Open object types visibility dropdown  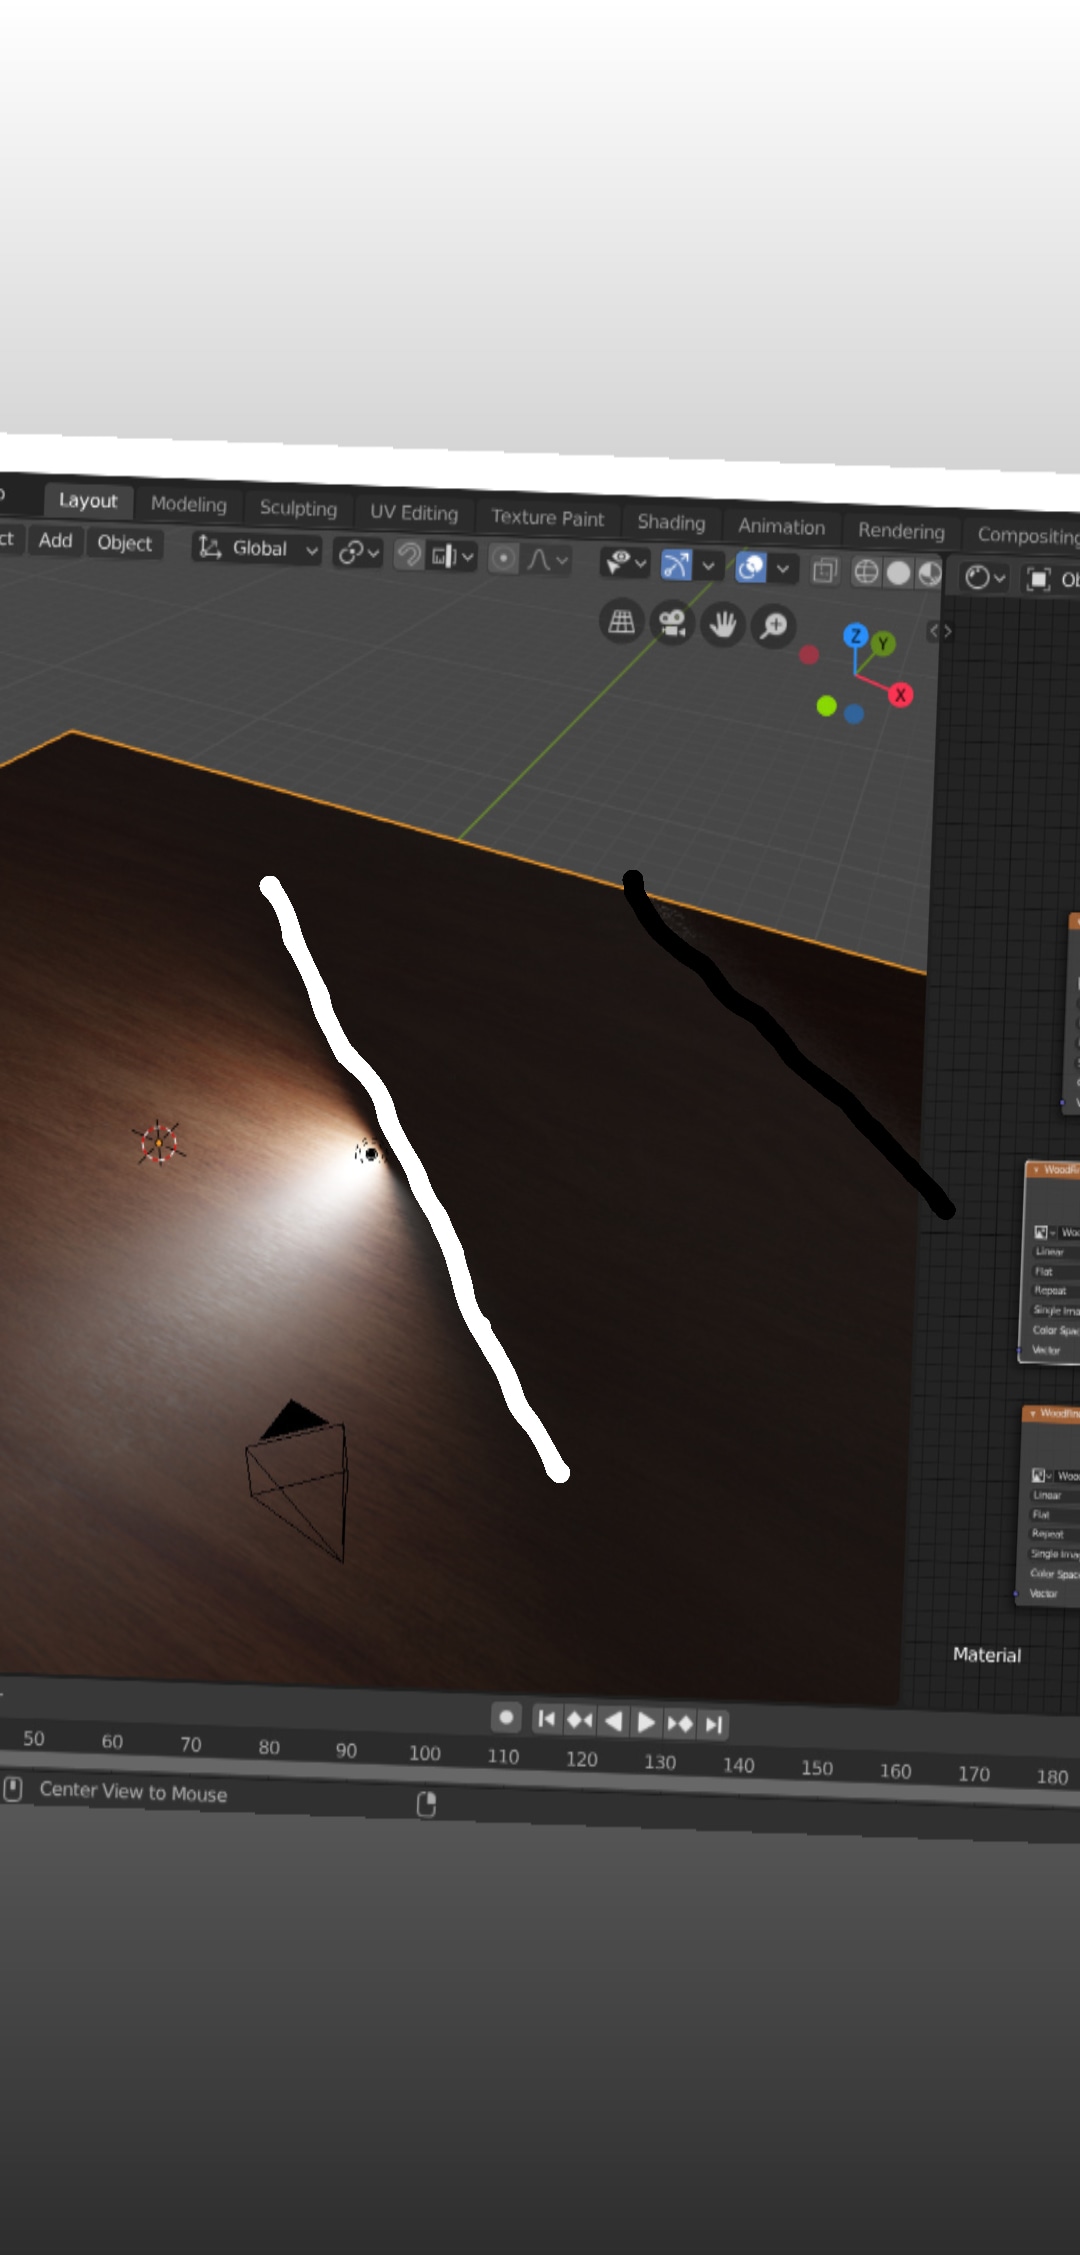pyautogui.click(x=625, y=563)
